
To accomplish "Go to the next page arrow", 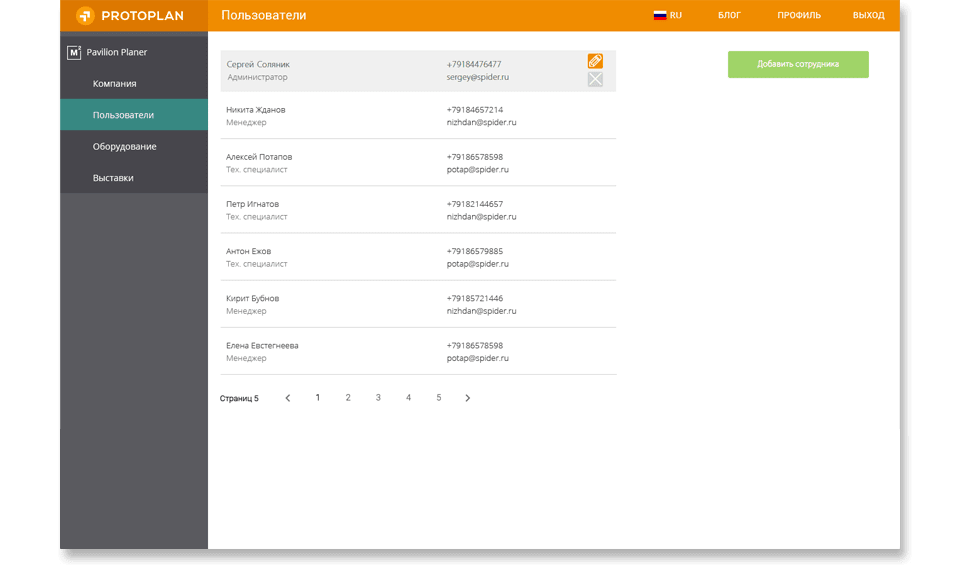I will [468, 398].
